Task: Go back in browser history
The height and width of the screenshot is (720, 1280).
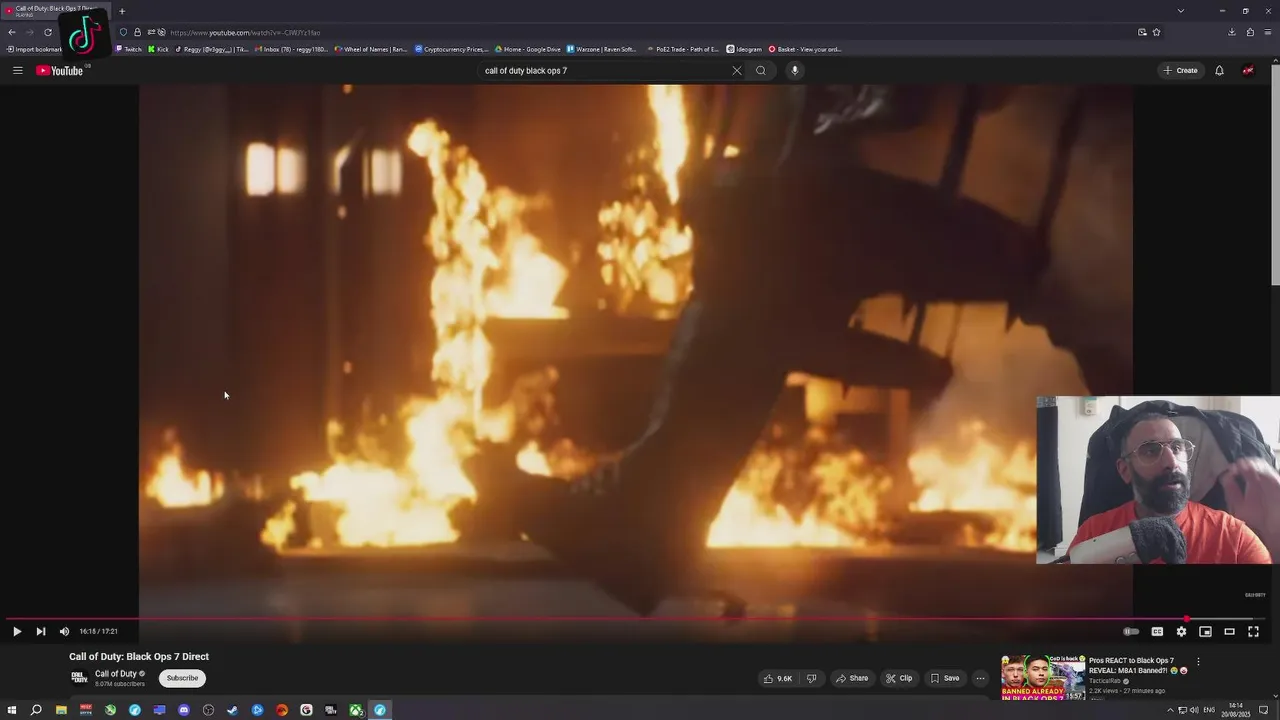Action: (x=12, y=32)
